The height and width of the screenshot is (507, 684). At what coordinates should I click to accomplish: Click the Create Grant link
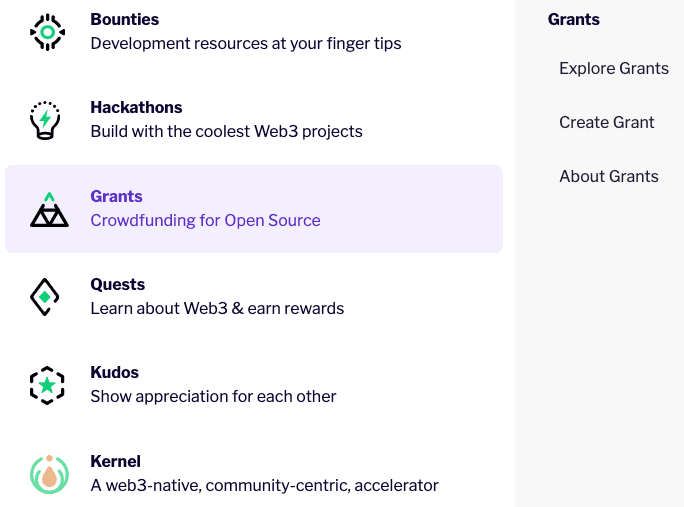point(606,122)
